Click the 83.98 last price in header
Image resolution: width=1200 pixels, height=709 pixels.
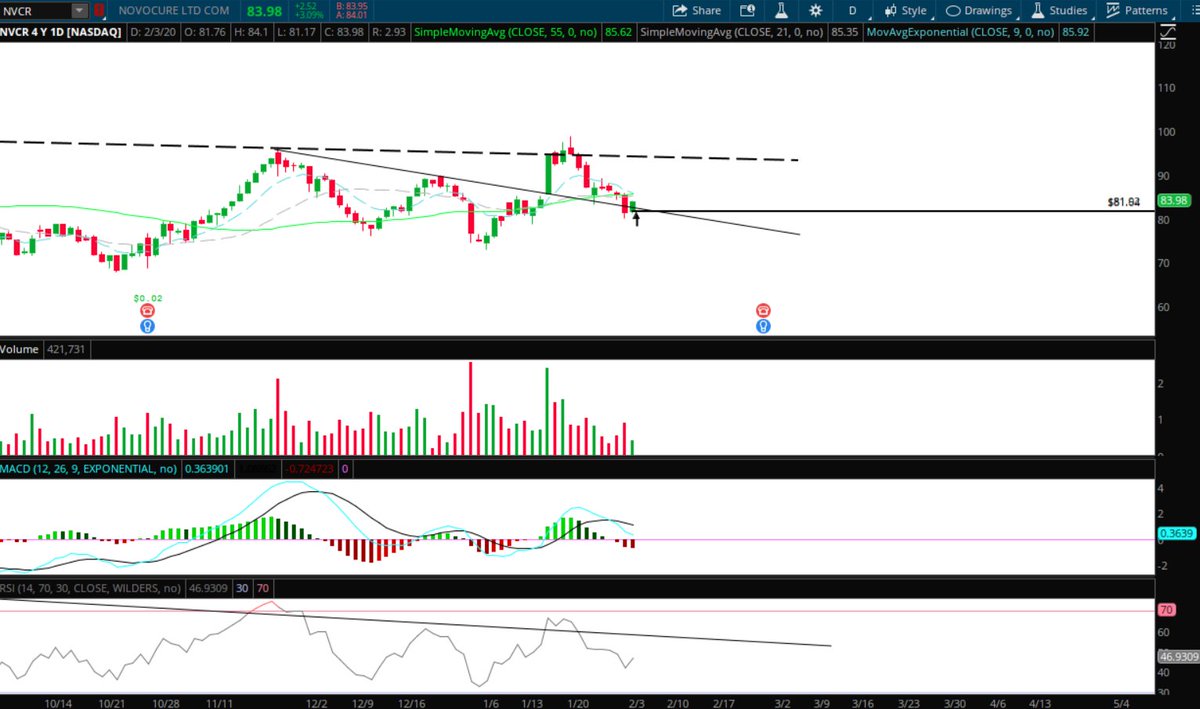[266, 10]
